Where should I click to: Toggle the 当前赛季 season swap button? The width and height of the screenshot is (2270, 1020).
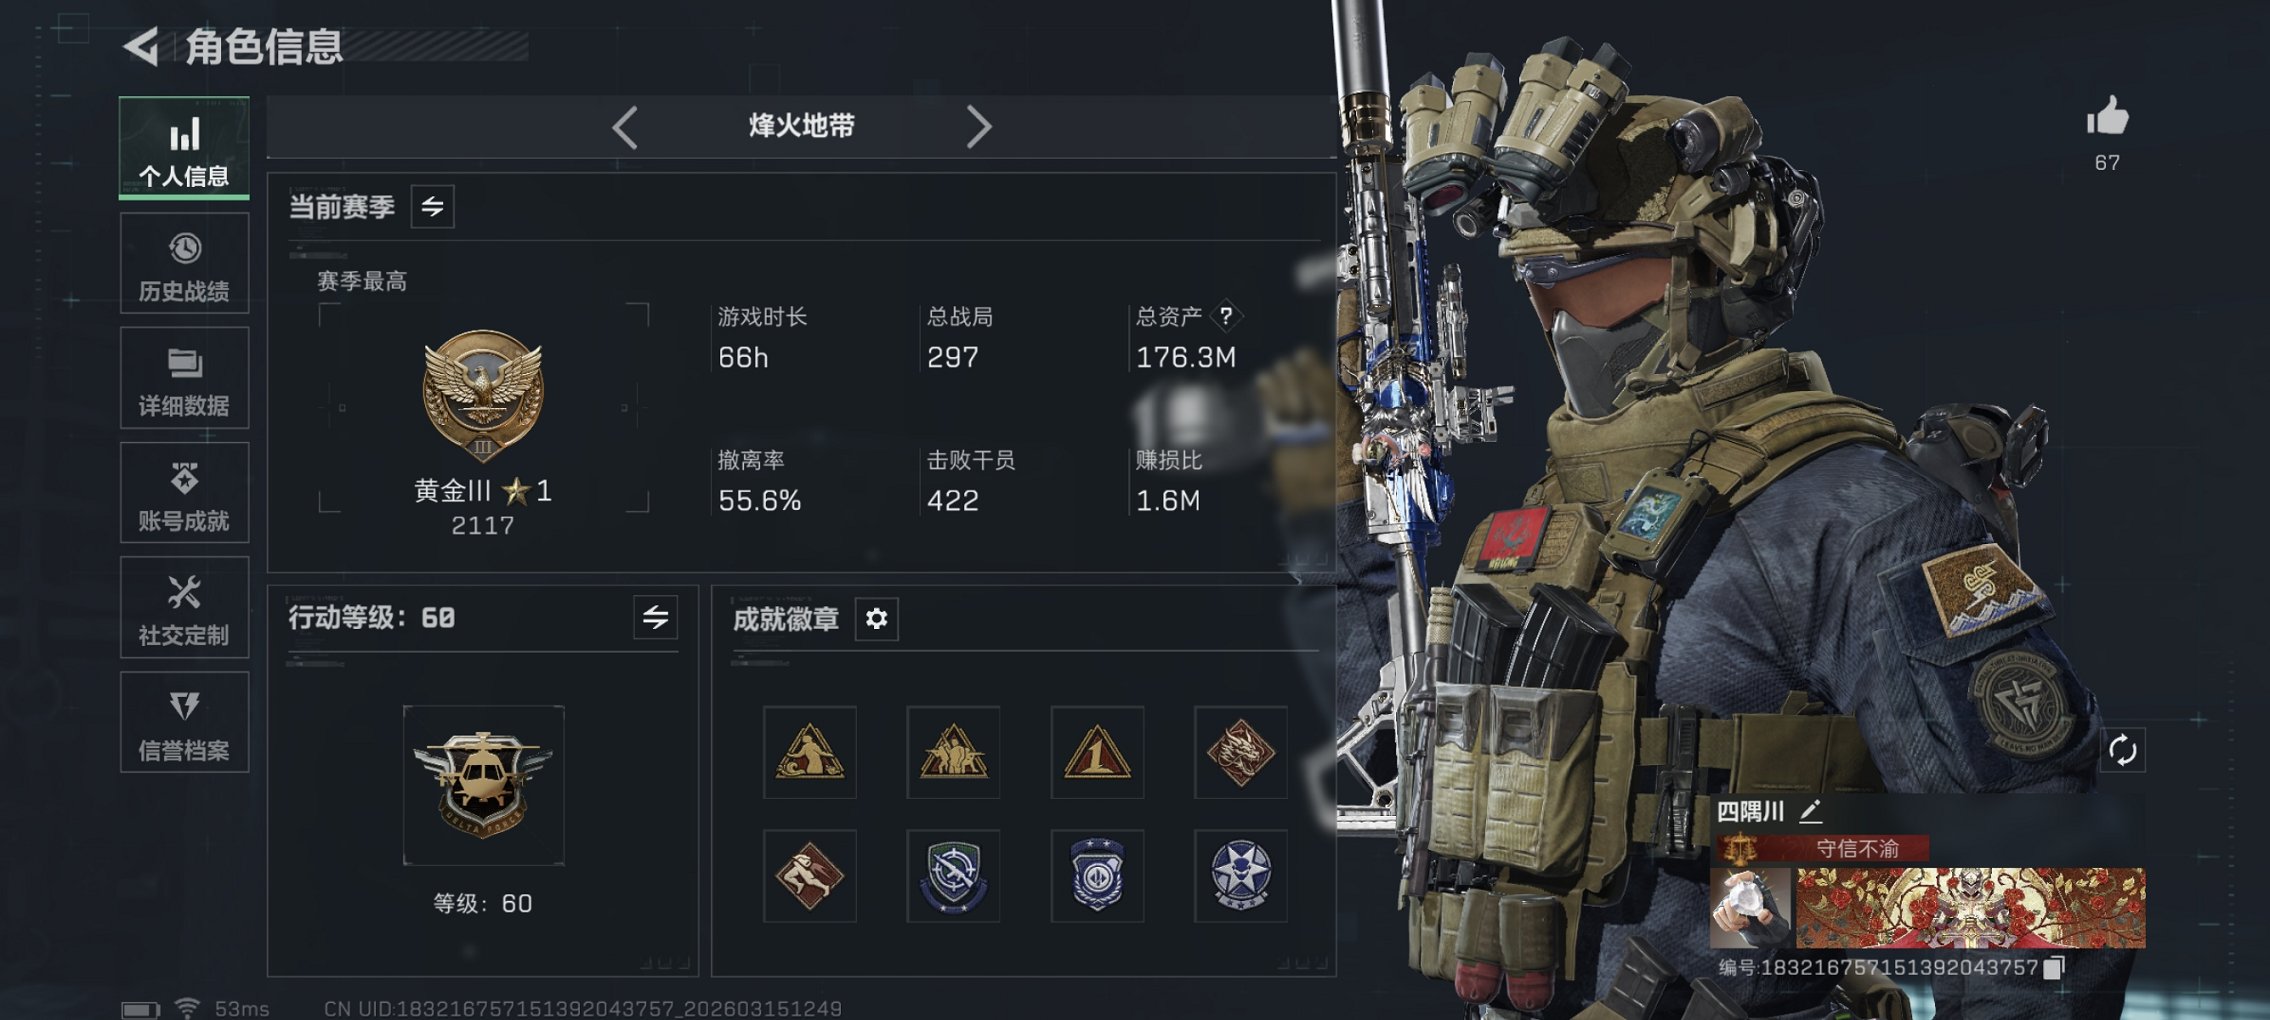432,207
